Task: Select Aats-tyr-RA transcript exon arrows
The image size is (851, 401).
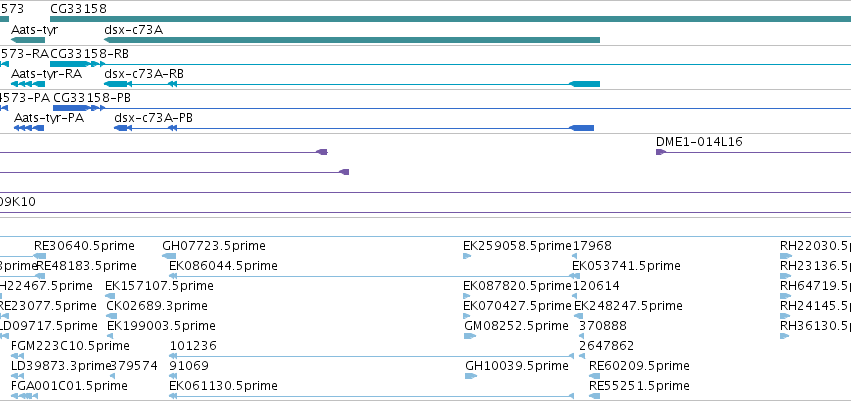Action: pyautogui.click(x=28, y=84)
